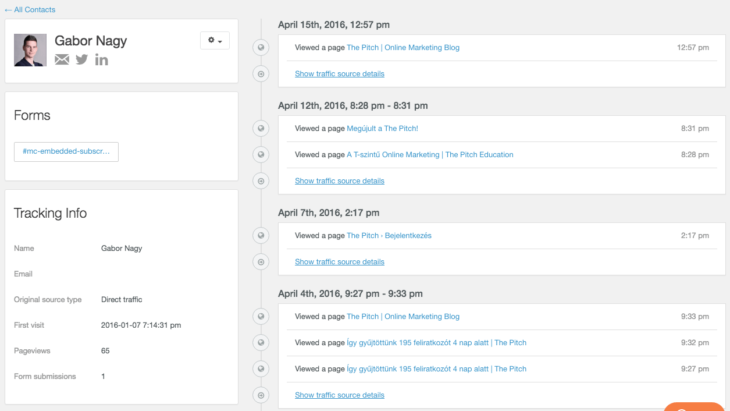Click the globe icon for 9:32 pm view
The height and width of the screenshot is (411, 730).
click(261, 343)
